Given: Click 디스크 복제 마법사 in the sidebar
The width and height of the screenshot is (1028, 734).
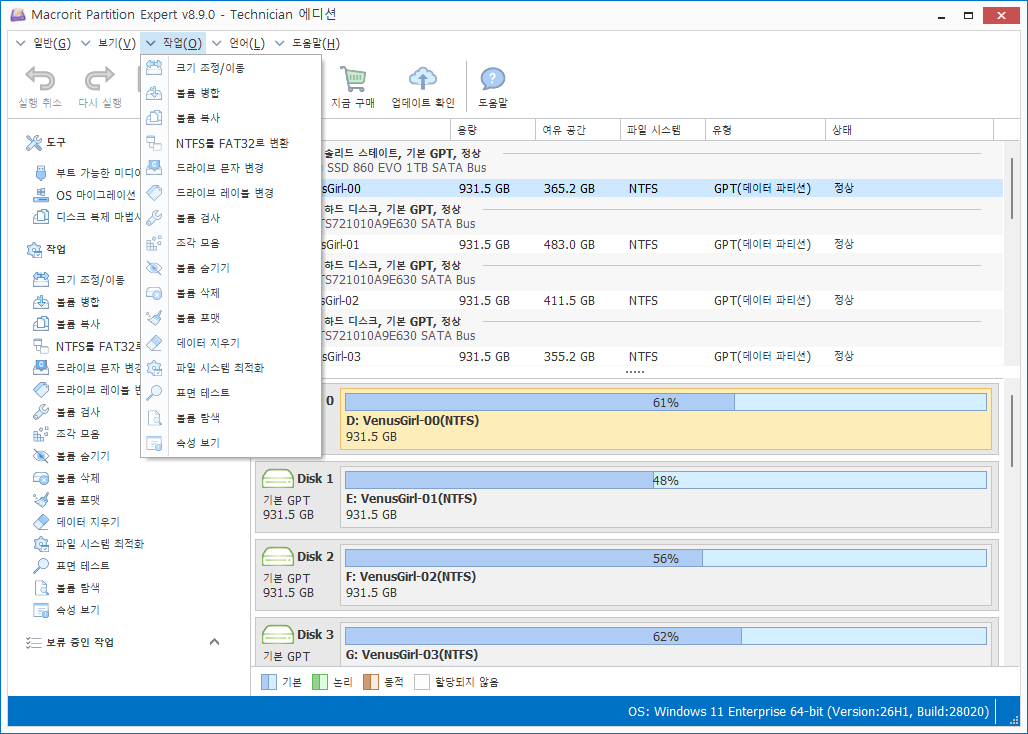Looking at the screenshot, I should tap(88, 217).
